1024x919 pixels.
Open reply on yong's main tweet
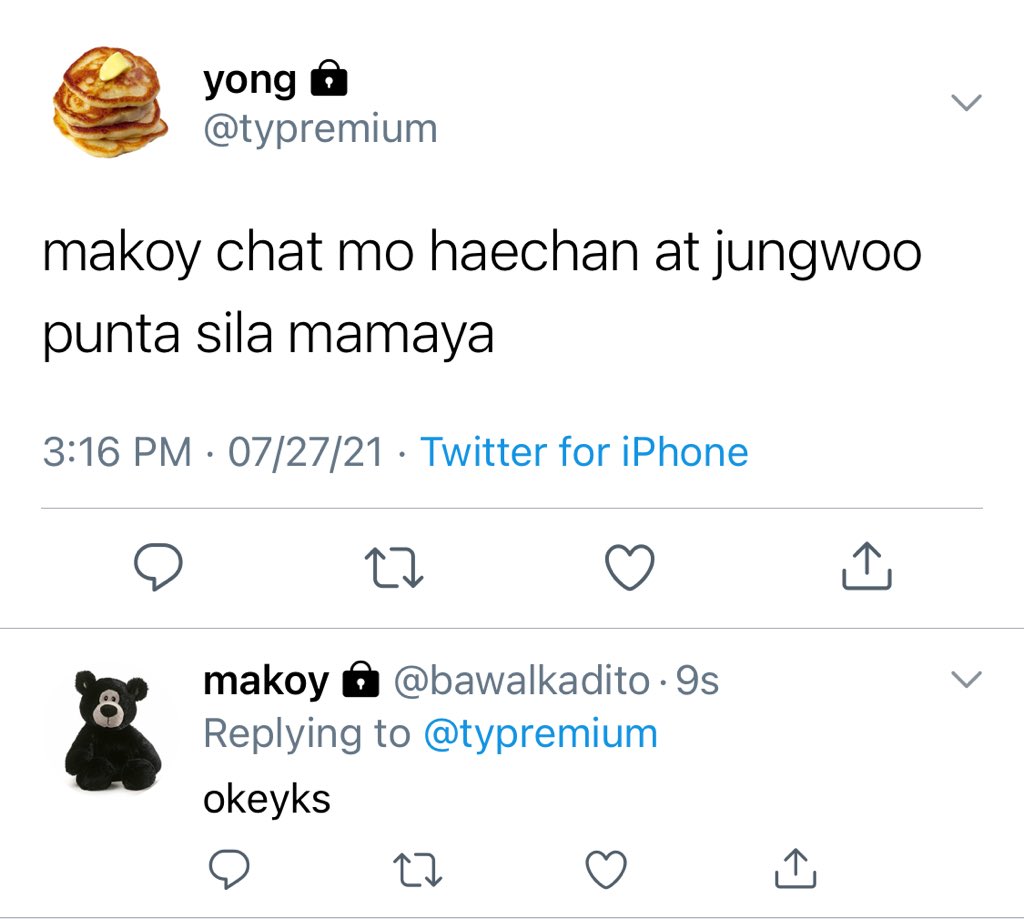158,566
